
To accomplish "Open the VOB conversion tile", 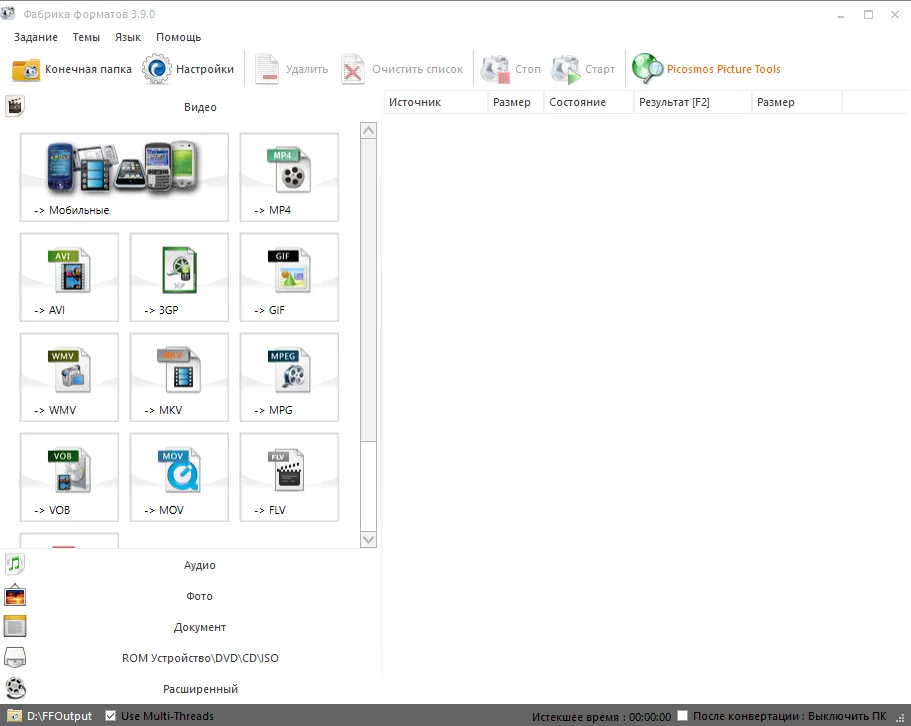I will coord(69,477).
